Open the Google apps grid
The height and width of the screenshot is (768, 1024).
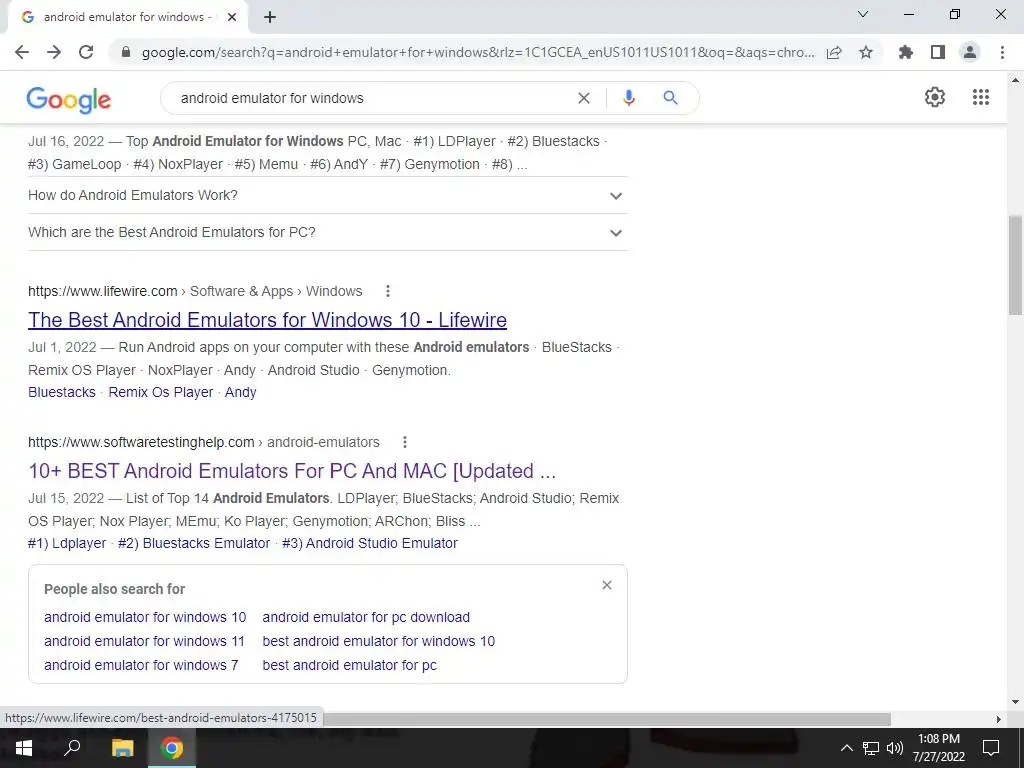click(981, 97)
